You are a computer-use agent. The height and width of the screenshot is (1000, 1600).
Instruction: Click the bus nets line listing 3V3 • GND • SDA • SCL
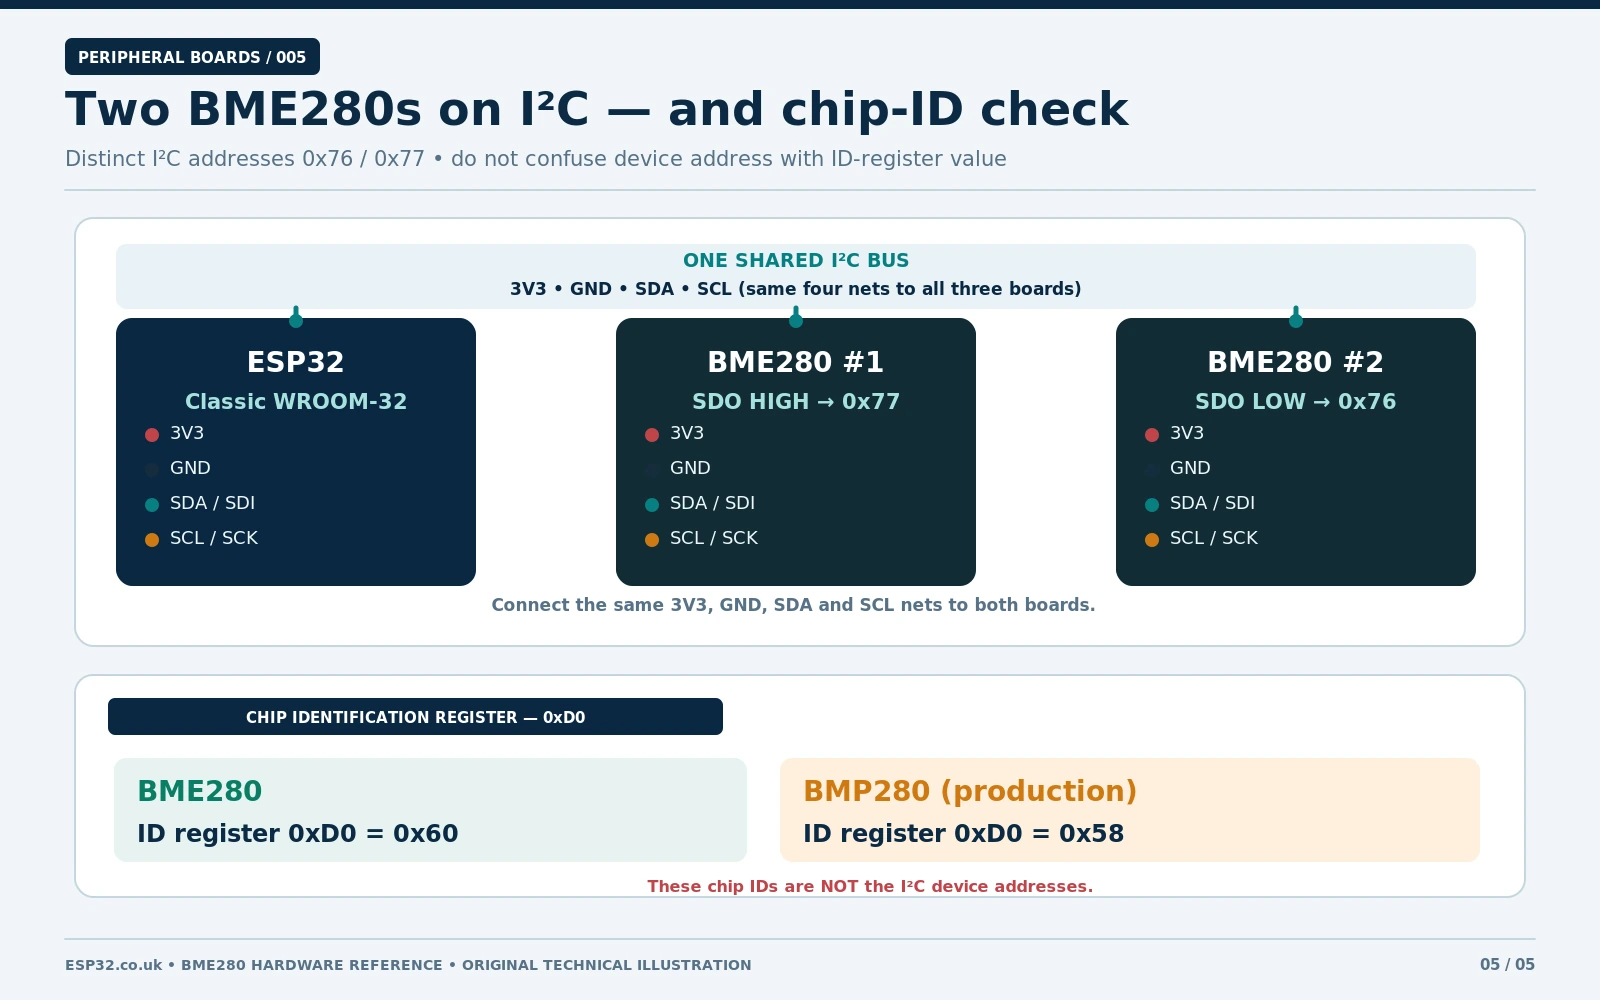[x=796, y=289]
